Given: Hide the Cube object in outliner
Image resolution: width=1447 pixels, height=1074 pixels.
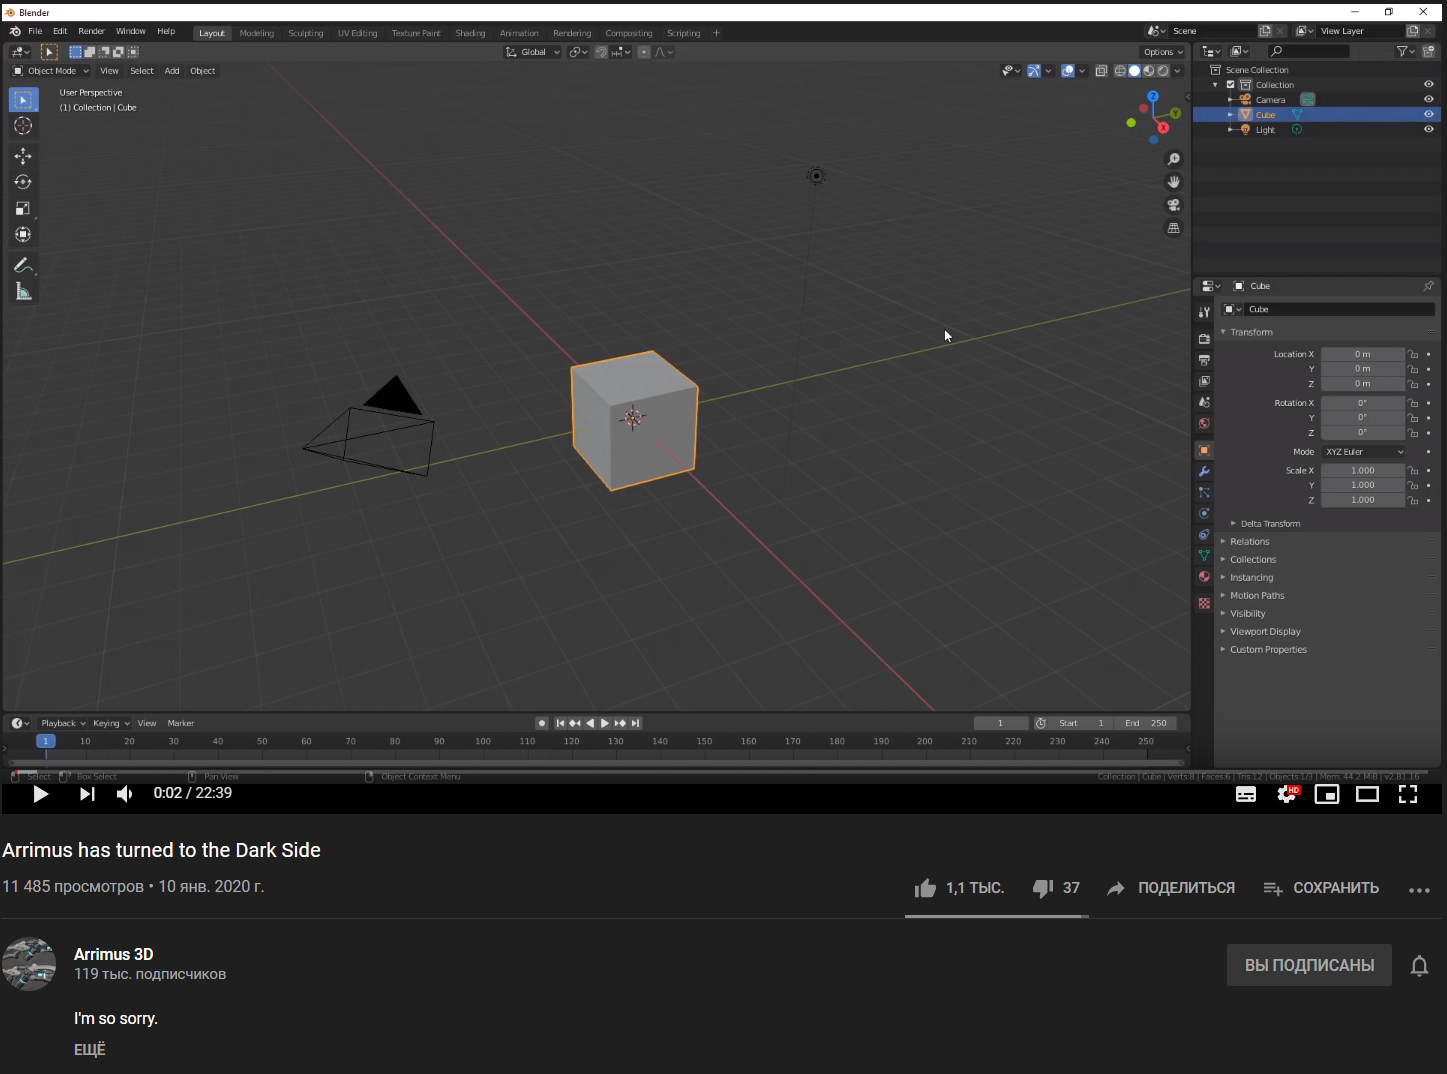Looking at the screenshot, I should click(x=1429, y=114).
